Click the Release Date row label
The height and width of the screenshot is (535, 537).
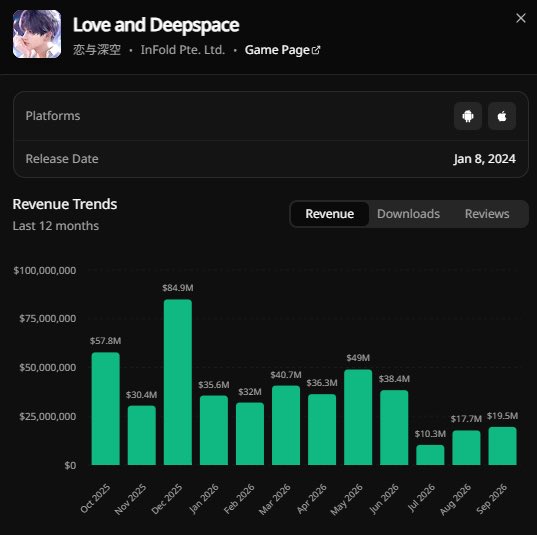point(62,159)
